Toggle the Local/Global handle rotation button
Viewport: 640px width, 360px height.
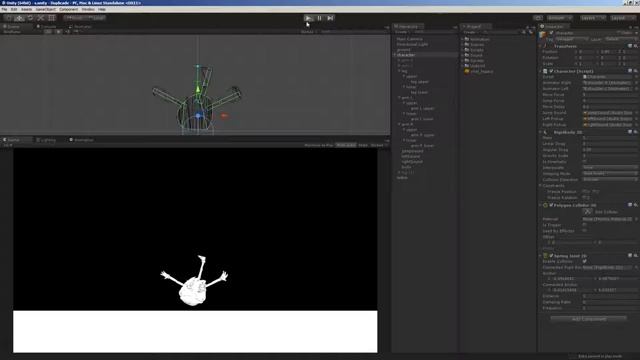pyautogui.click(x=96, y=18)
